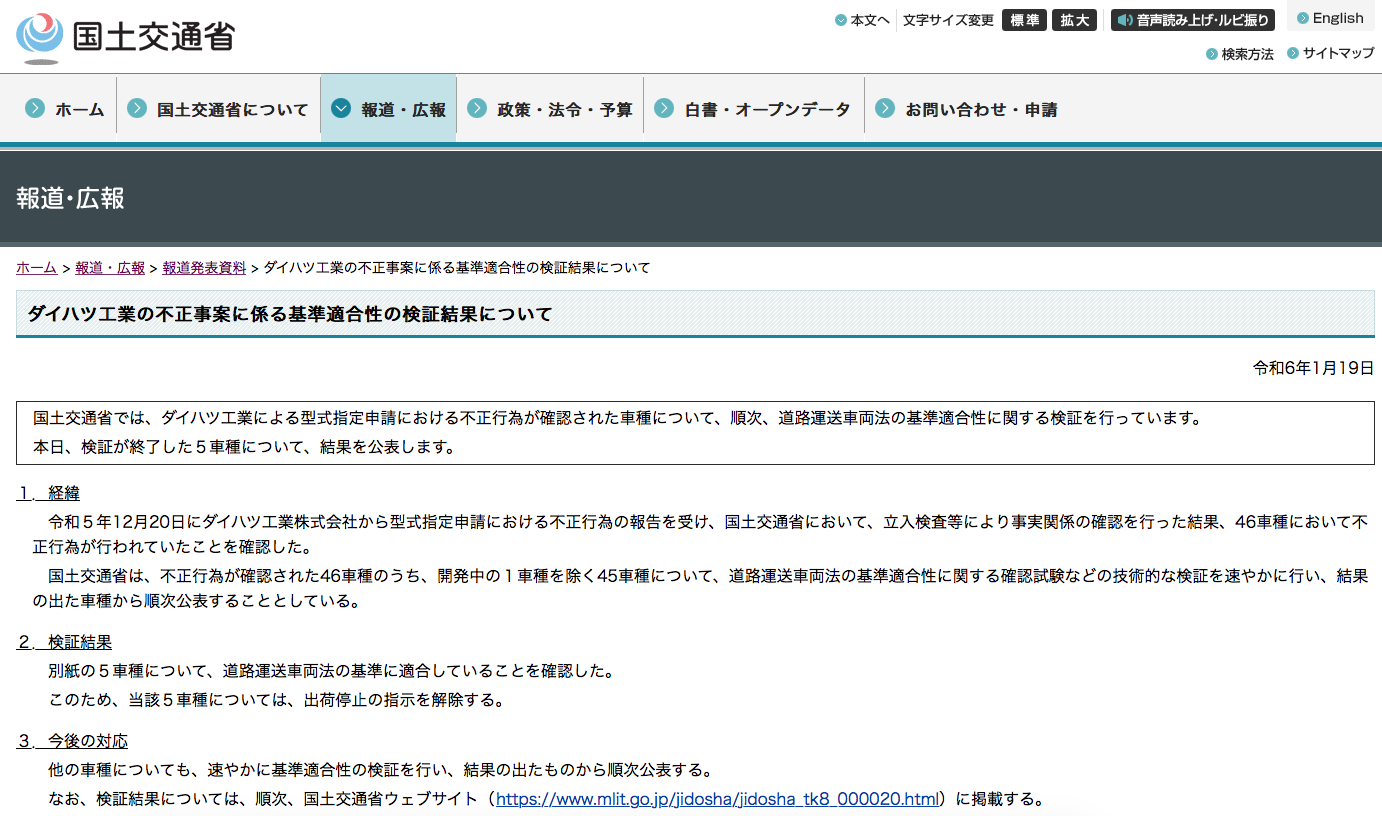The image size is (1382, 816).
Task: Click the 報道発表資料 breadcrumb link
Action: click(204, 268)
